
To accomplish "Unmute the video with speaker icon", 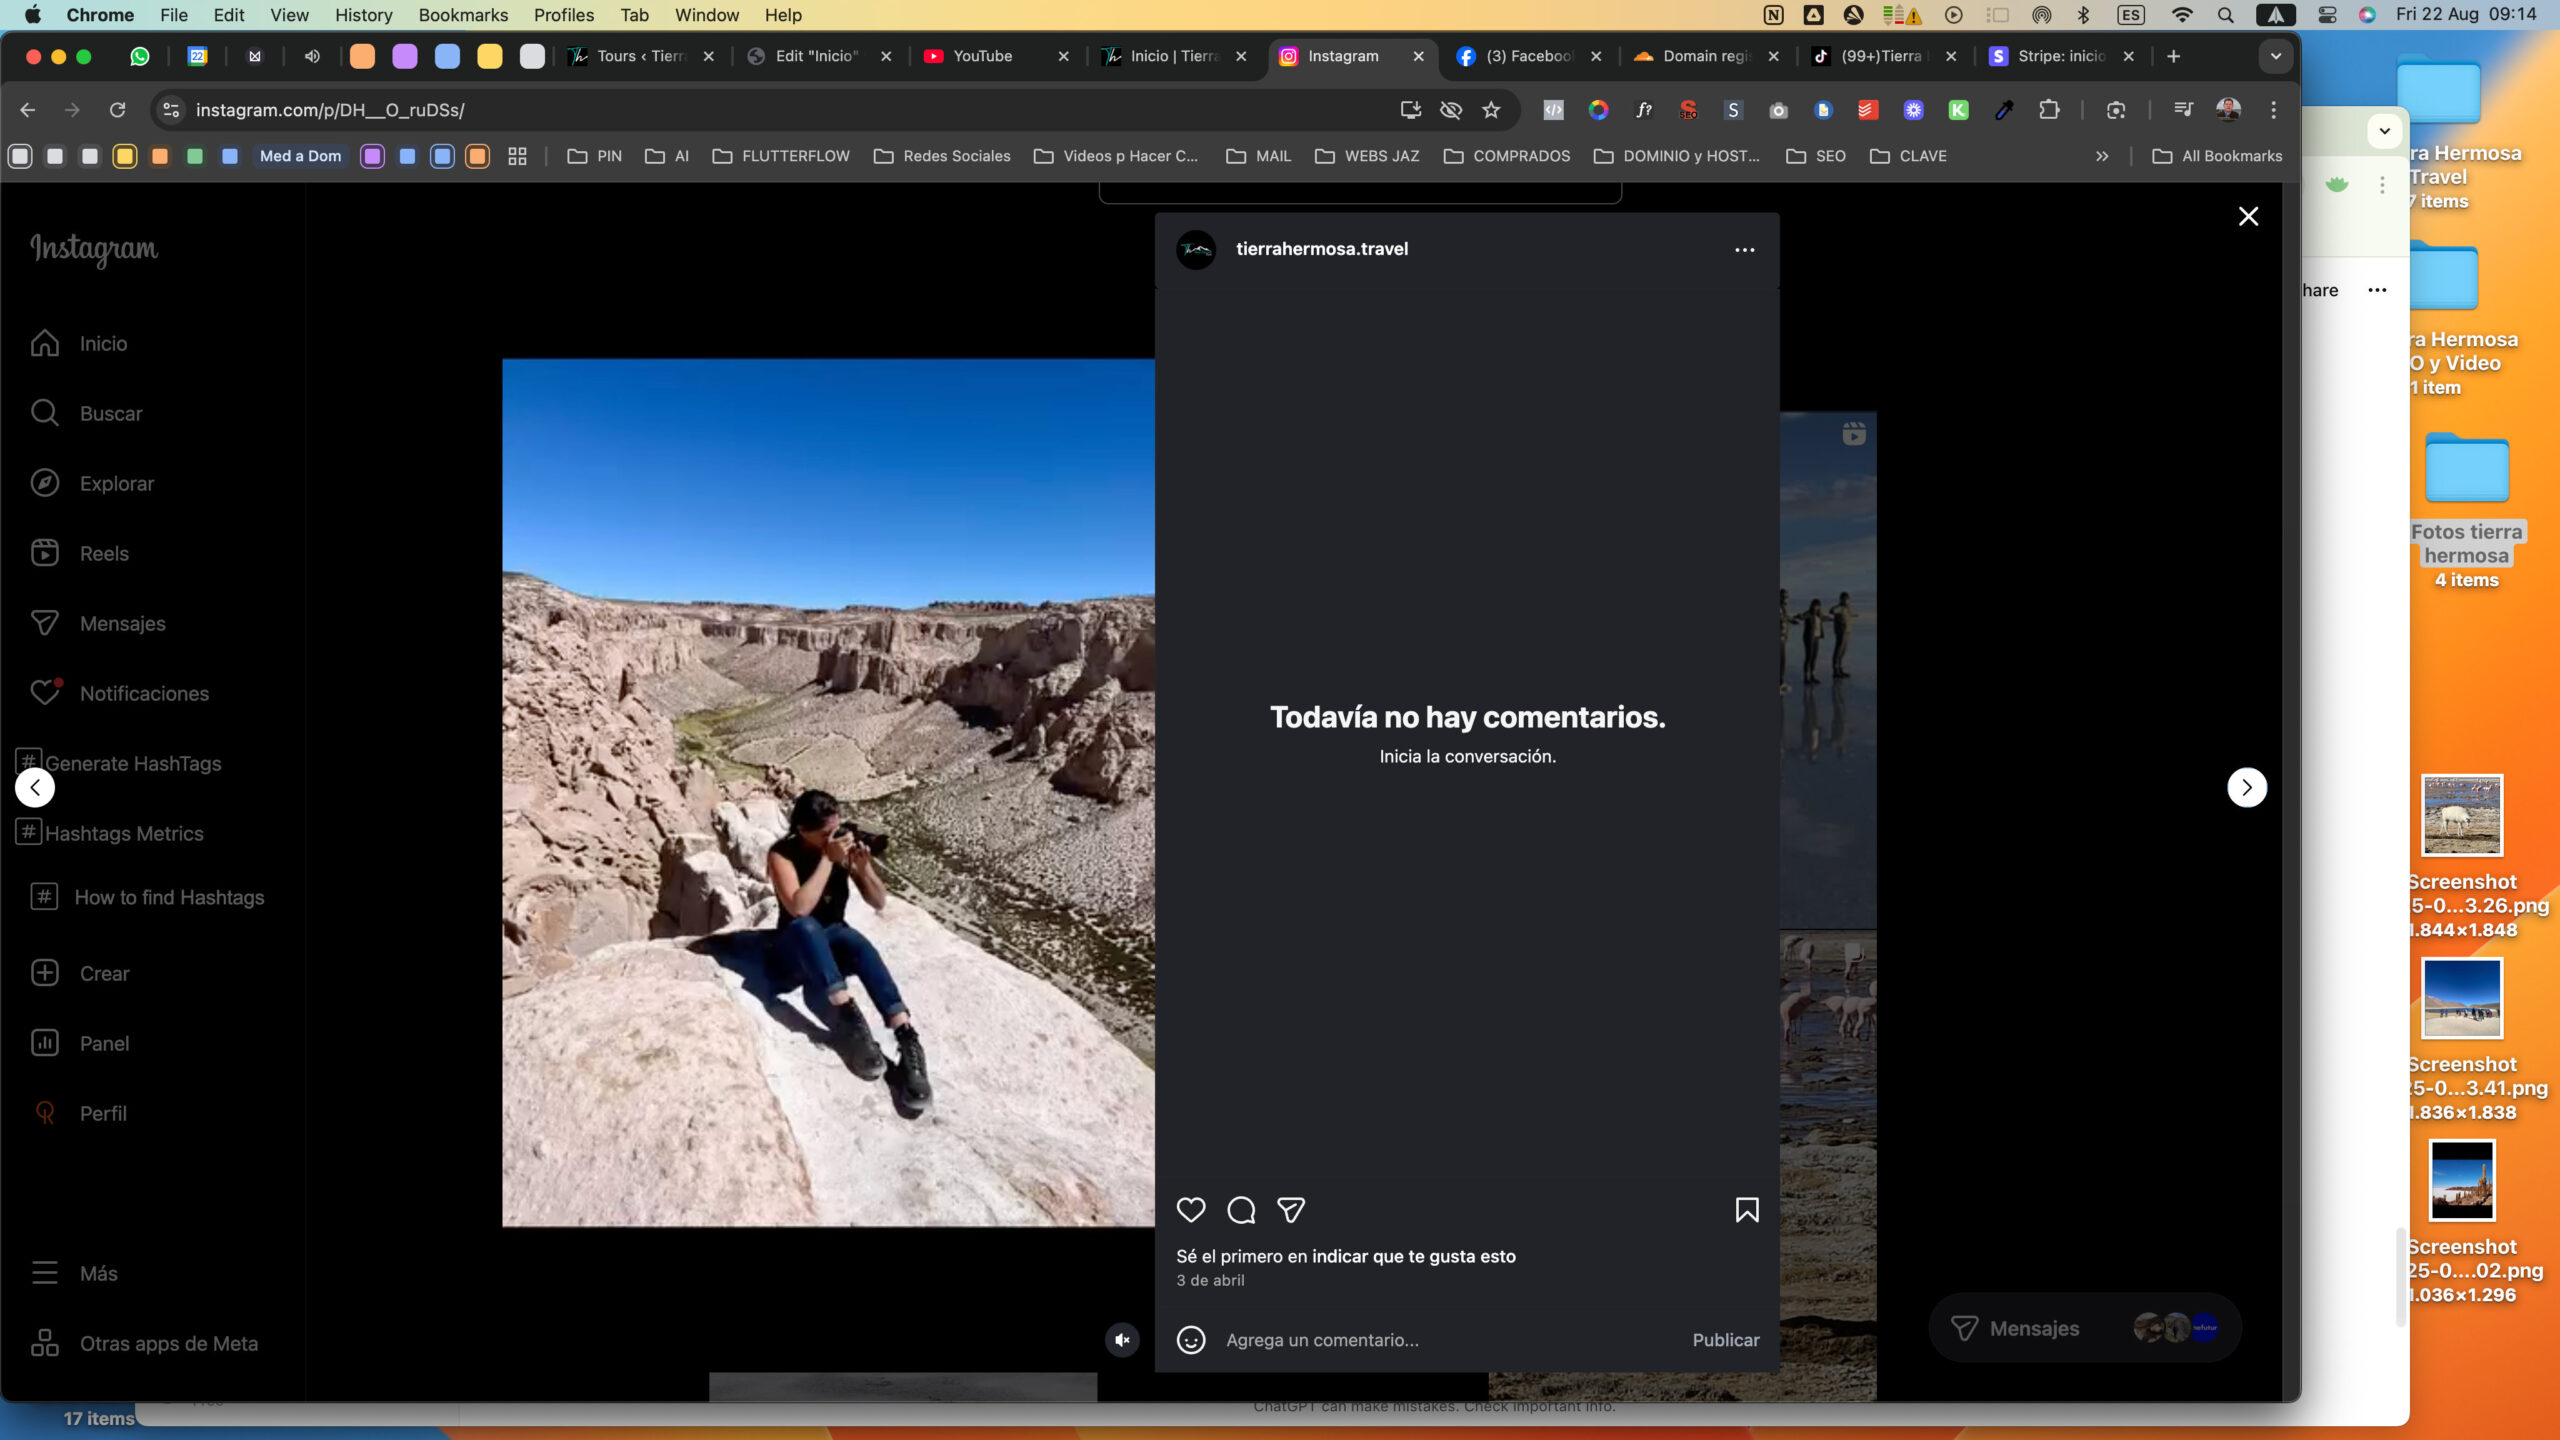I will pos(1122,1340).
